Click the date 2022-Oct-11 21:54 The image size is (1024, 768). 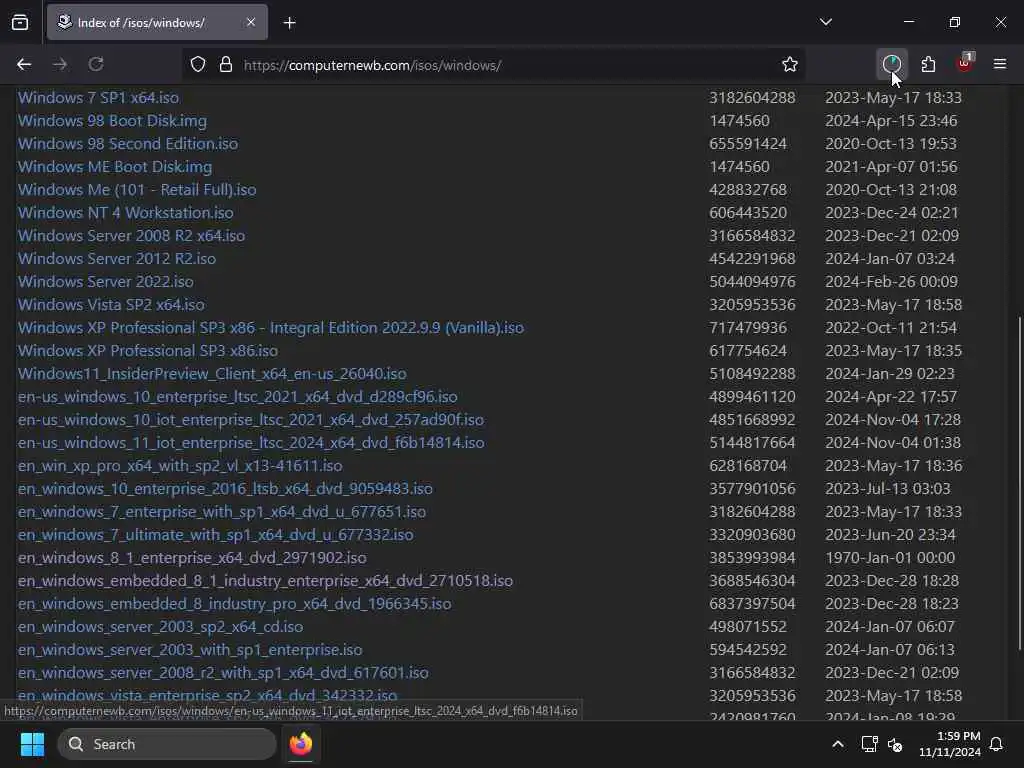[x=891, y=327]
